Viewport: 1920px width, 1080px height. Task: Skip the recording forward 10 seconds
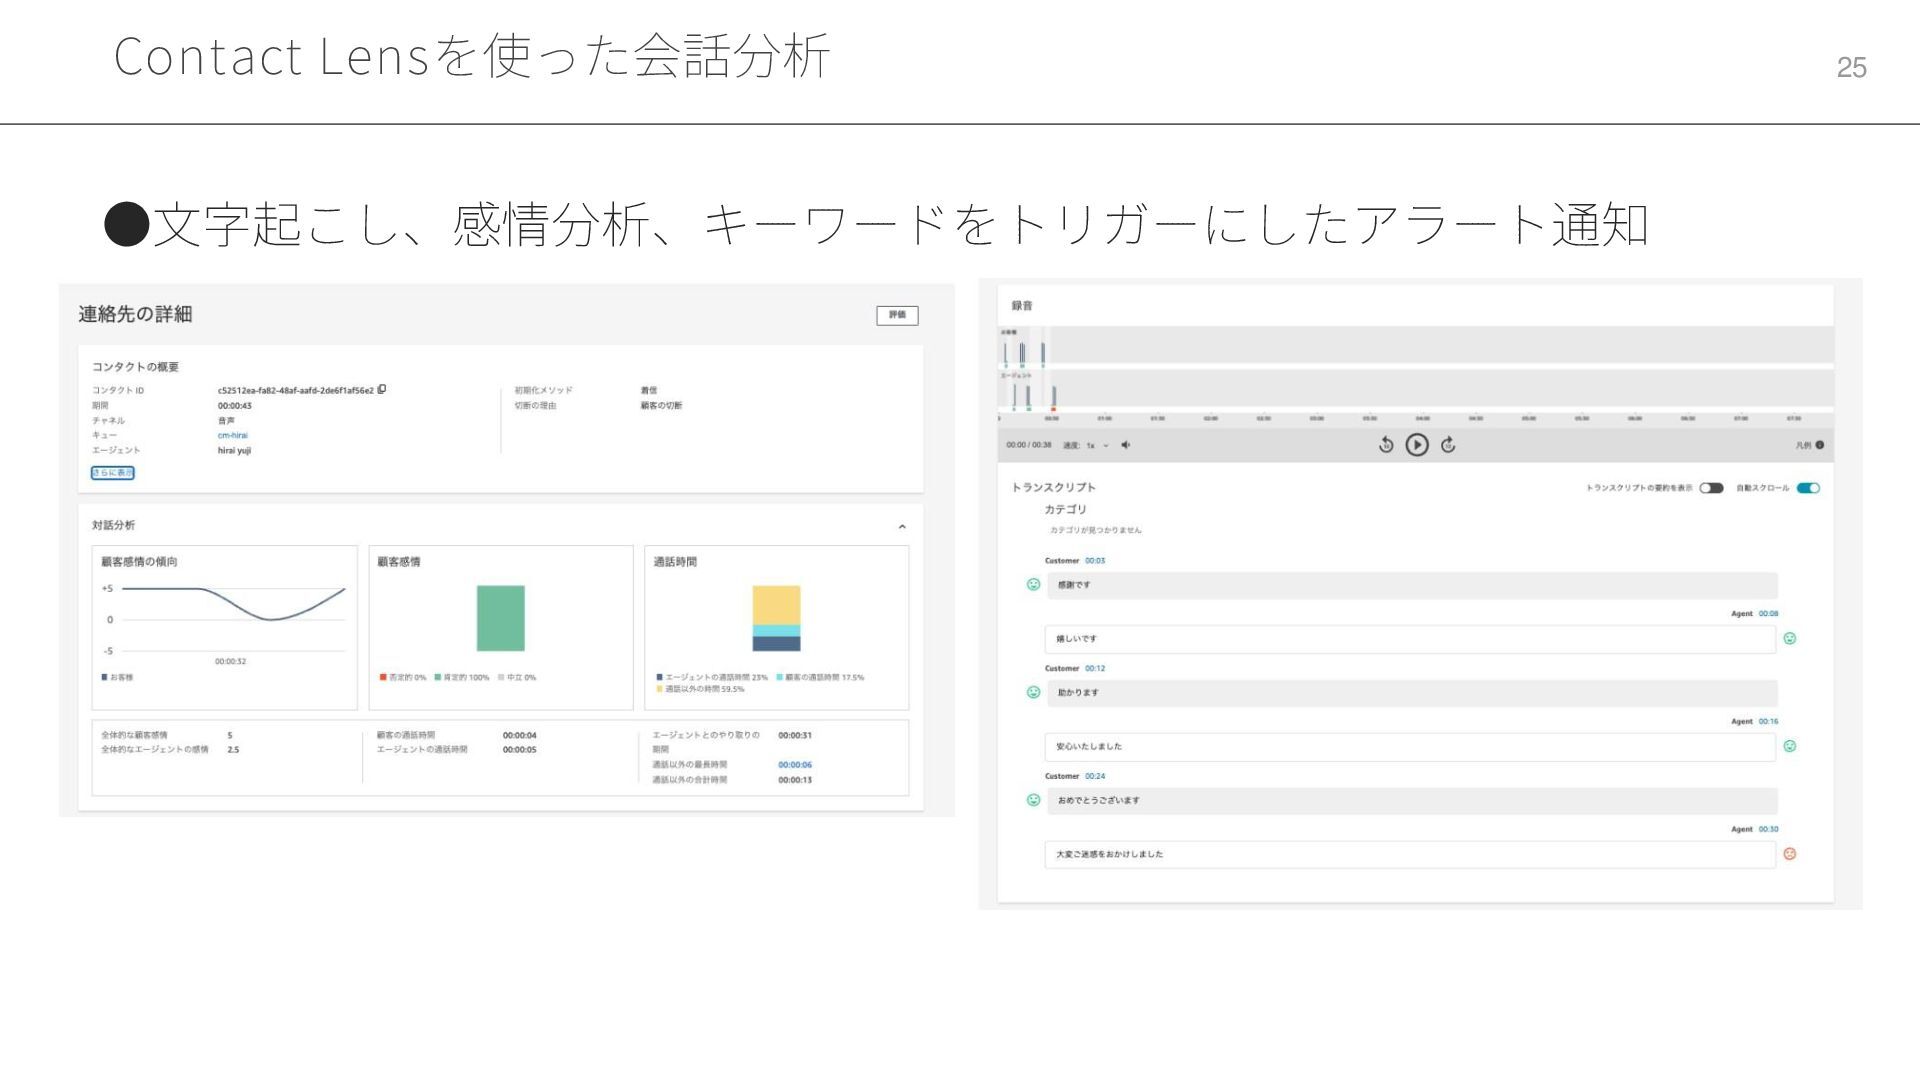(x=1448, y=445)
